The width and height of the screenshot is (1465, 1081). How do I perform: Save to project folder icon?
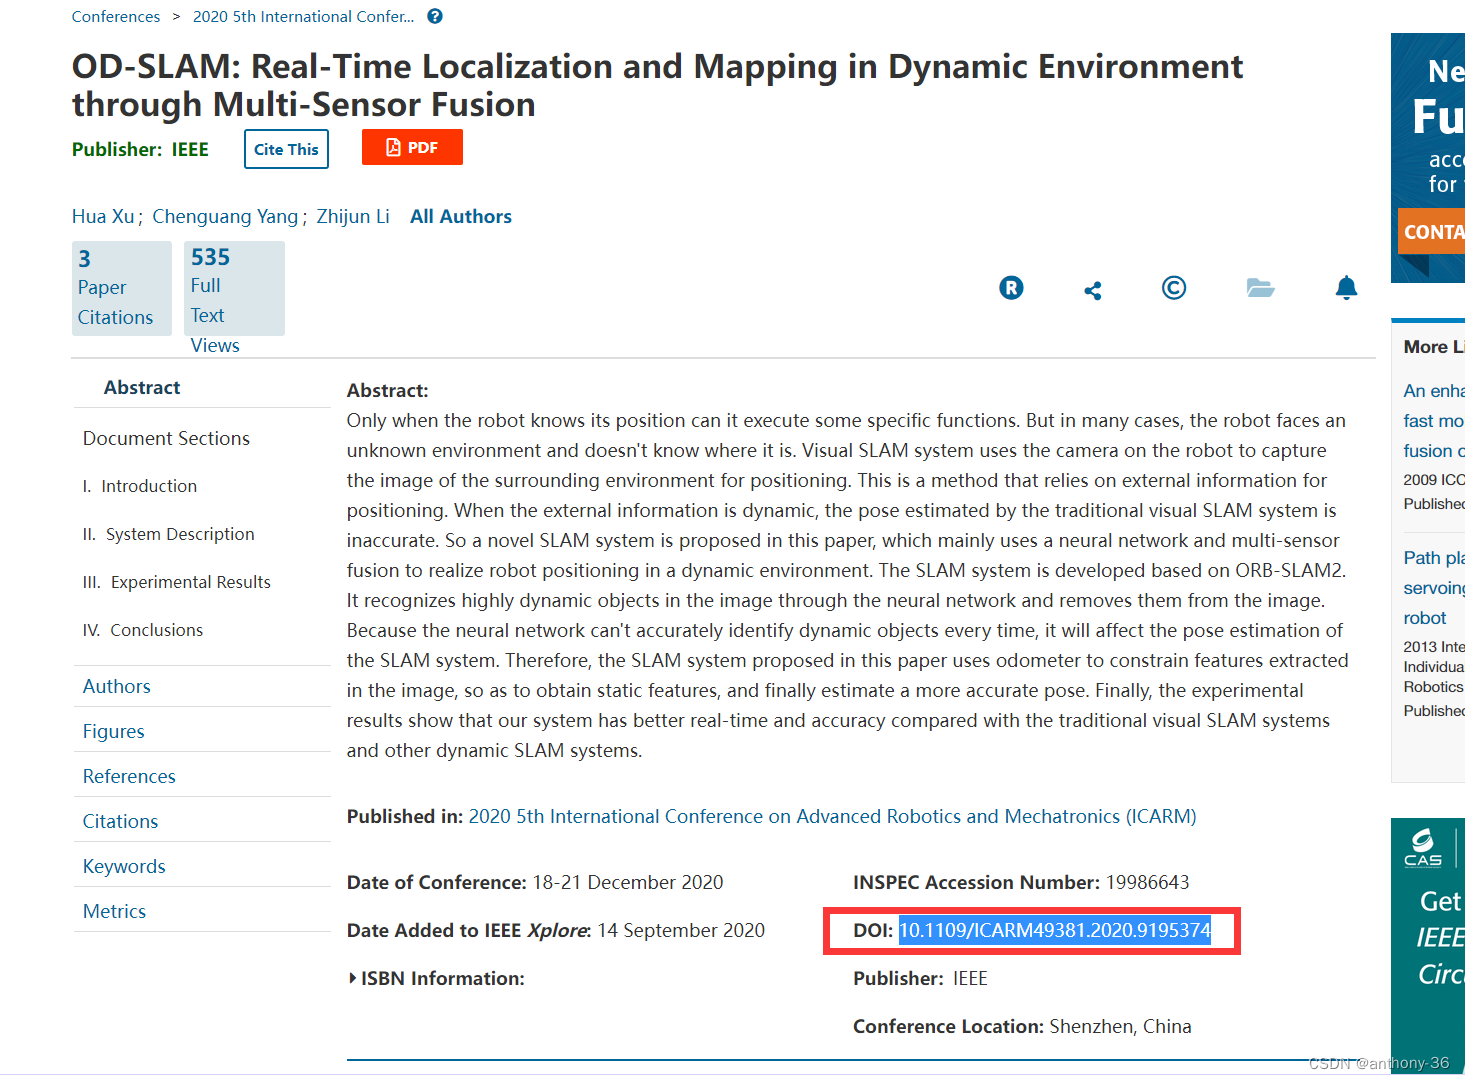point(1260,288)
